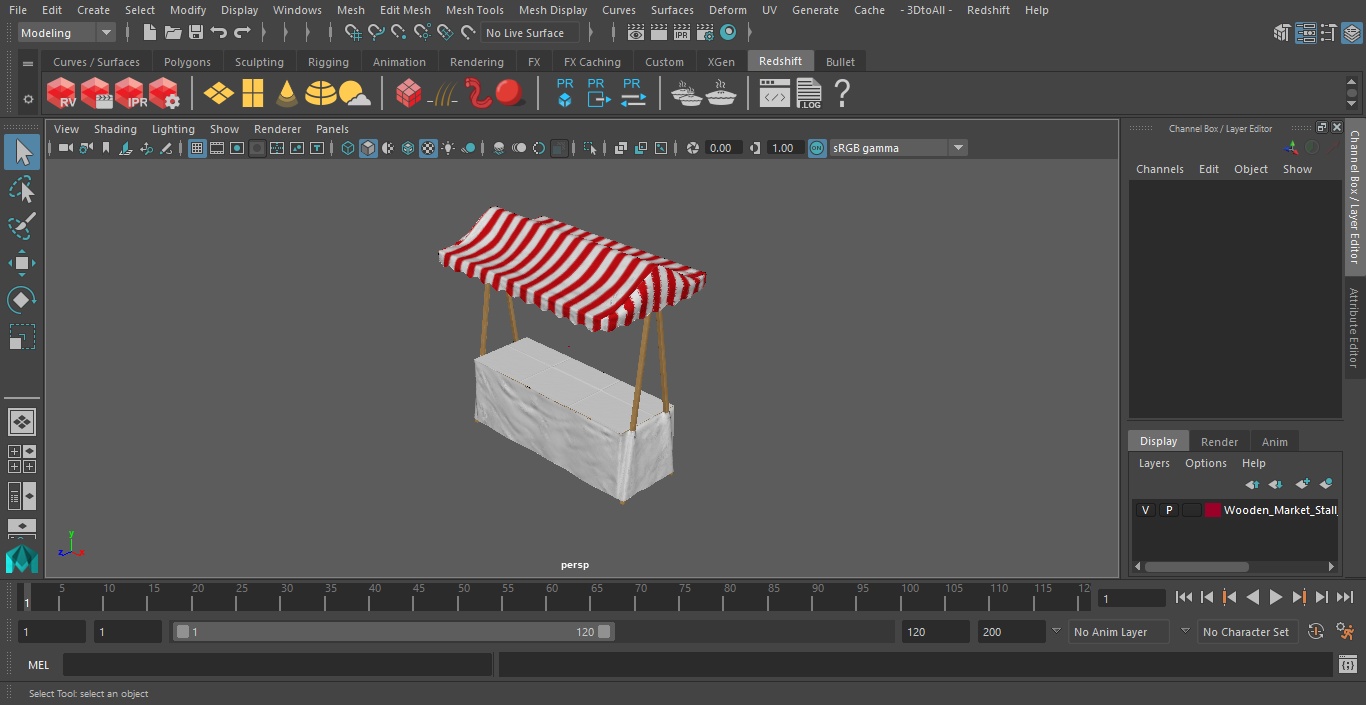Go to end of playback range
This screenshot has width=1366, height=705.
(1345, 597)
